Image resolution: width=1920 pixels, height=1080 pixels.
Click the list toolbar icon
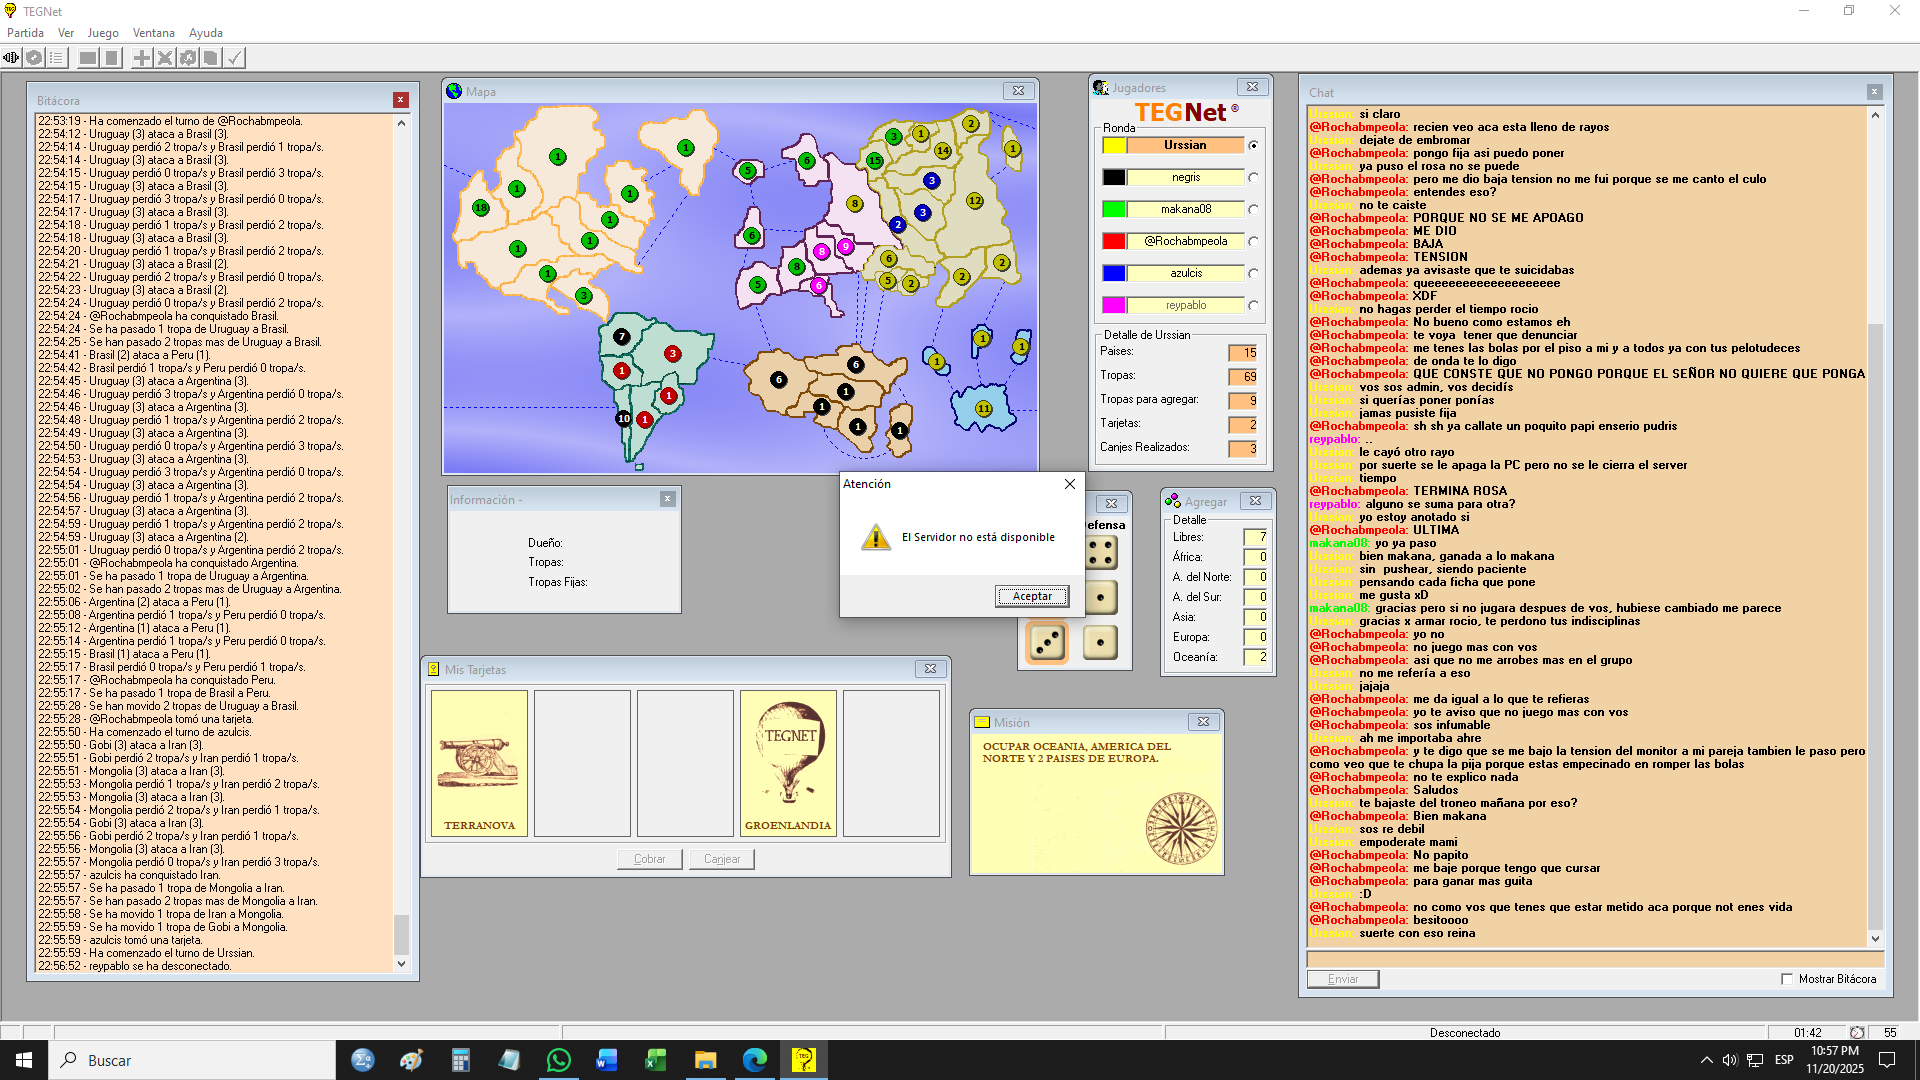(x=57, y=58)
